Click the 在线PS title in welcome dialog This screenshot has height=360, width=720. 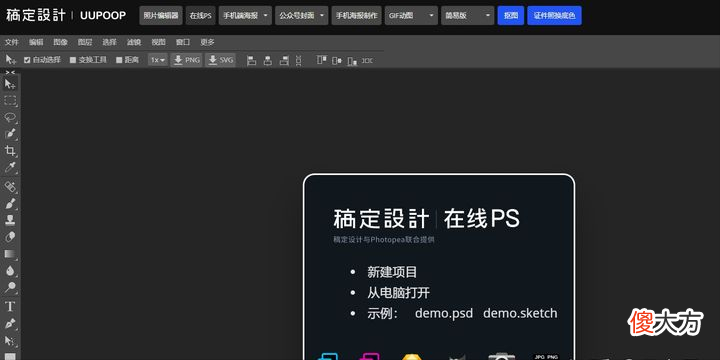(x=481, y=219)
